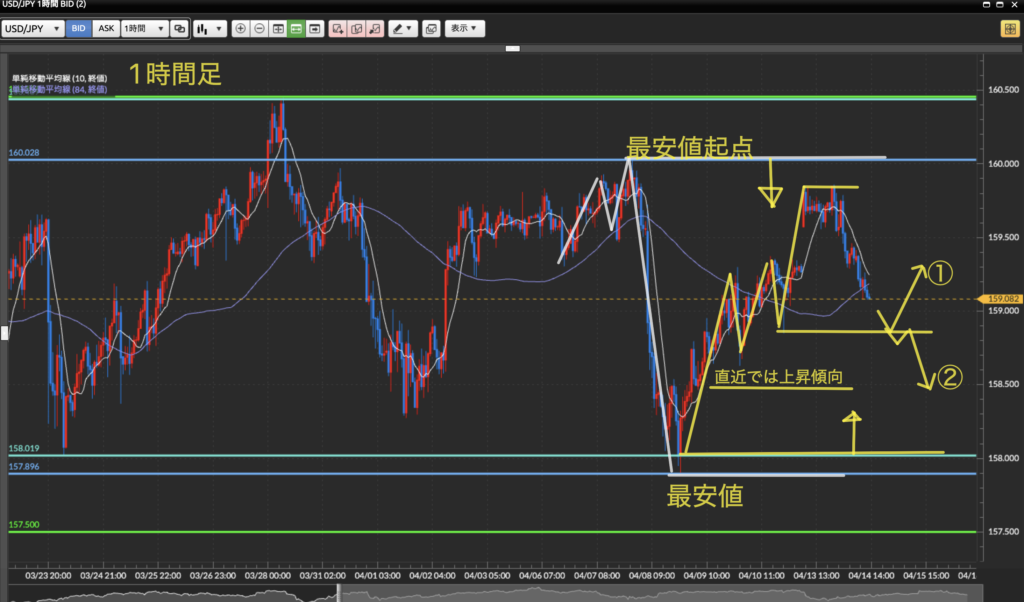This screenshot has height=602, width=1024.
Task: Click the zoom in (plus) chart icon
Action: [x=240, y=29]
